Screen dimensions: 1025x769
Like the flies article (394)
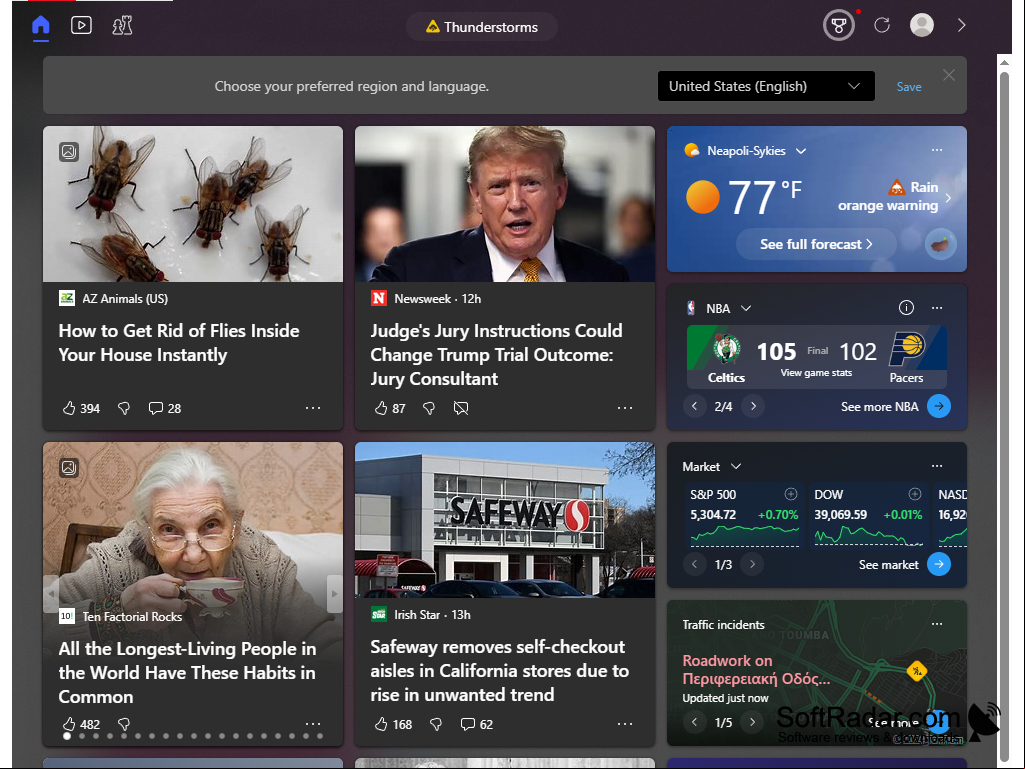click(x=81, y=408)
